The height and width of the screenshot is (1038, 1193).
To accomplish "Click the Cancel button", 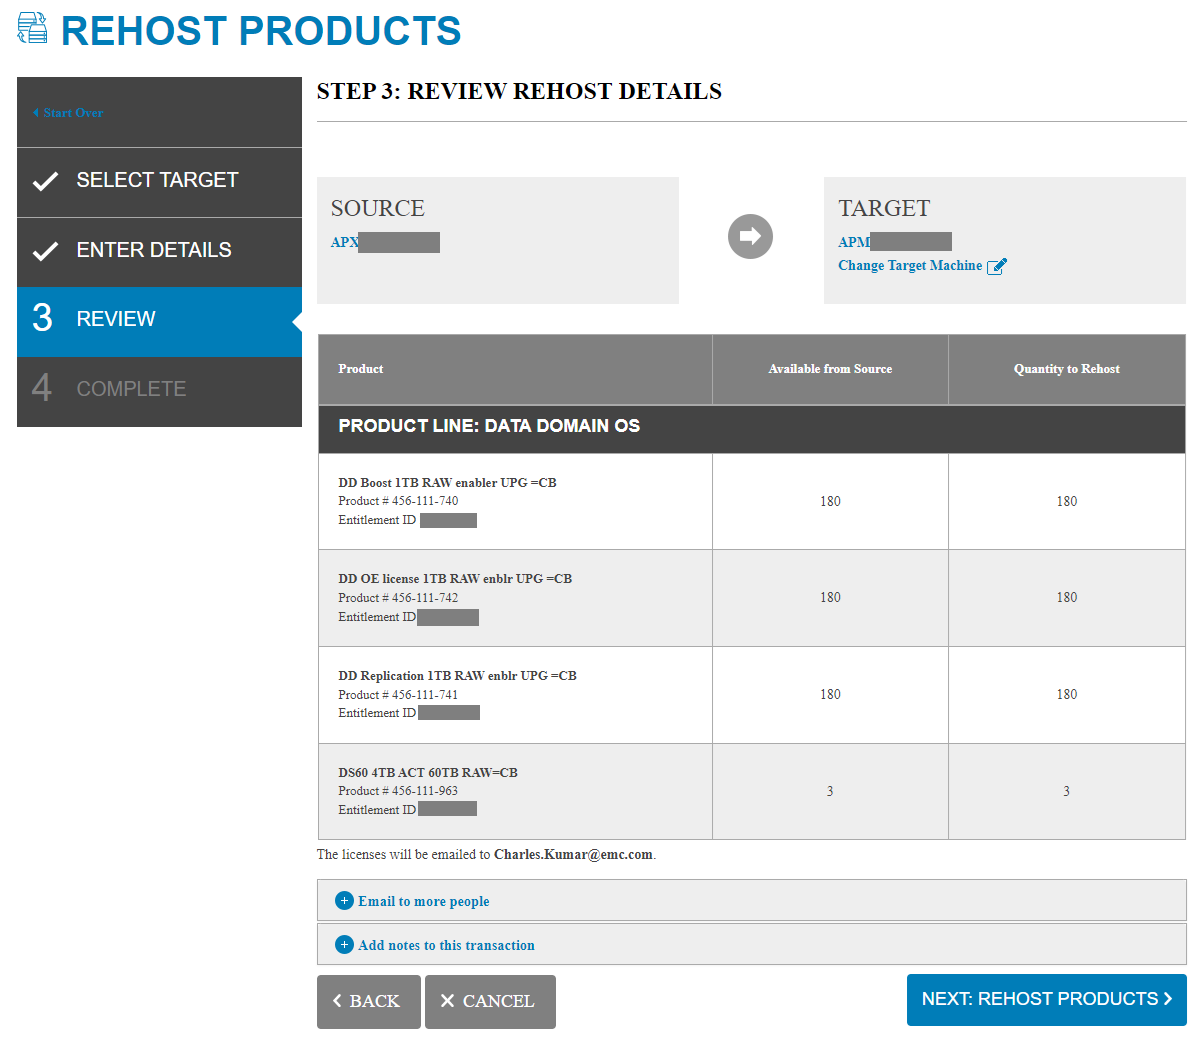I will [x=490, y=1001].
